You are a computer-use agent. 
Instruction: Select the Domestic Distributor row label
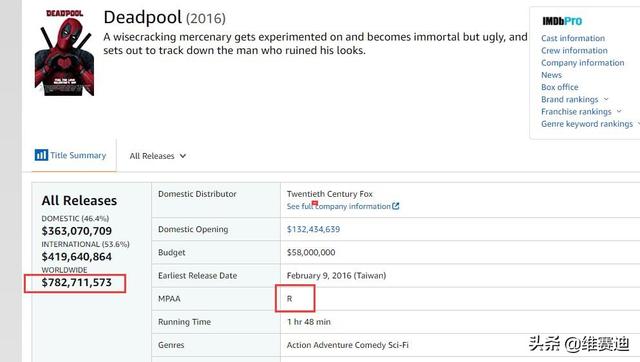pos(197,194)
